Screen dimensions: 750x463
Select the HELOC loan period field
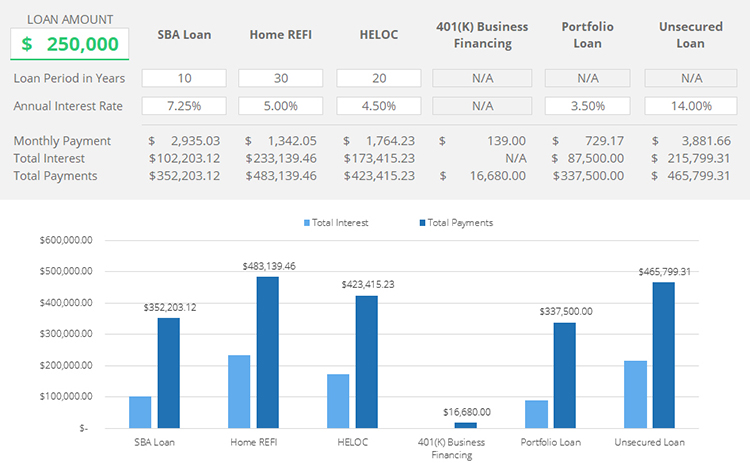(x=379, y=78)
